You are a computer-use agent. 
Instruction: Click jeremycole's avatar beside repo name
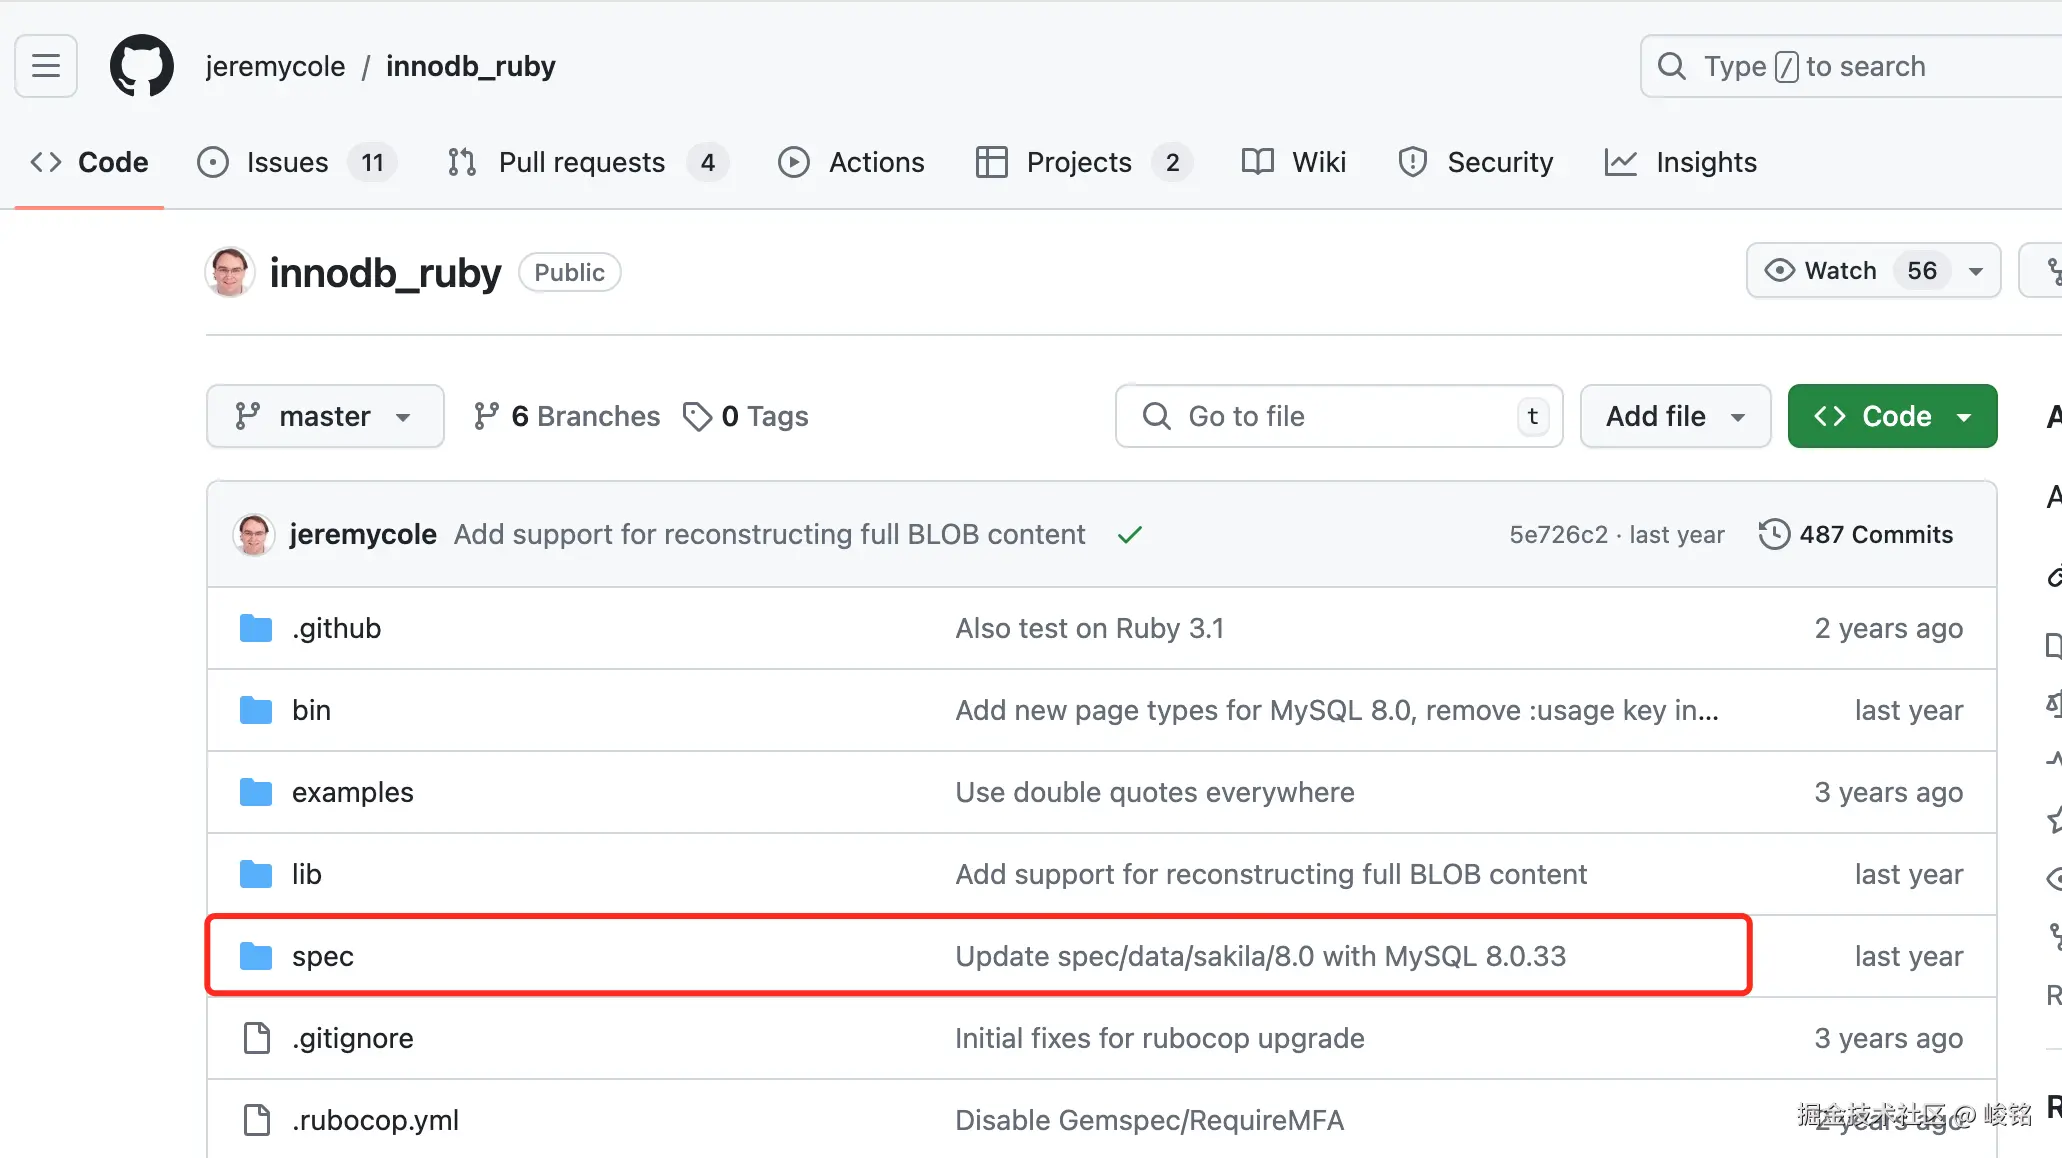click(230, 272)
